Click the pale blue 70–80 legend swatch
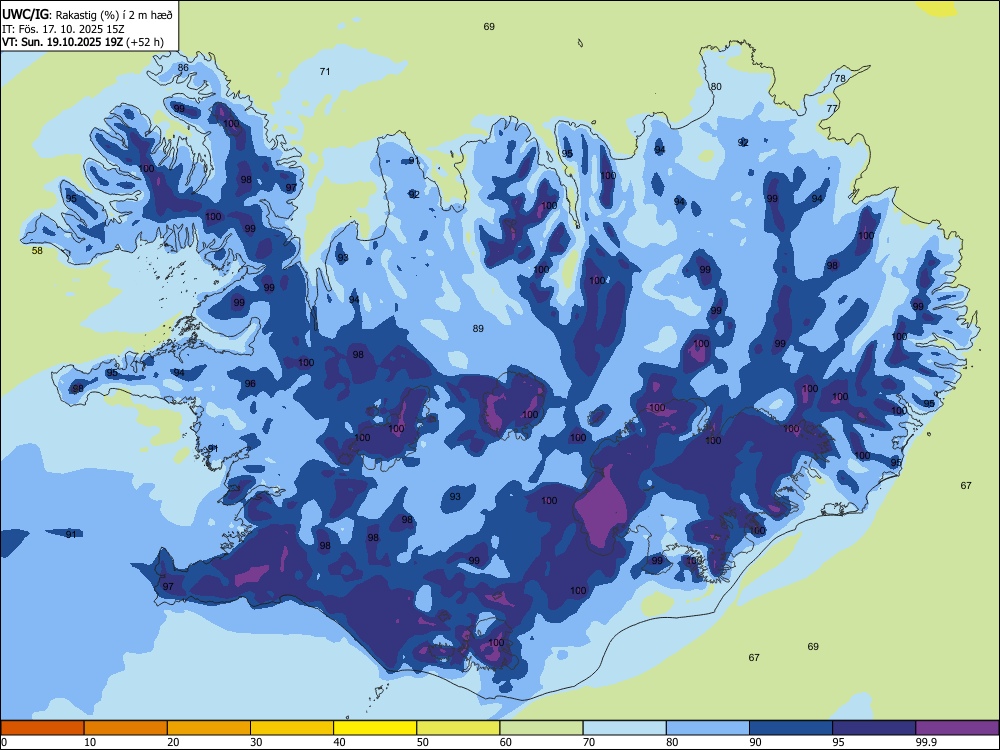1000x750 pixels. [x=624, y=728]
